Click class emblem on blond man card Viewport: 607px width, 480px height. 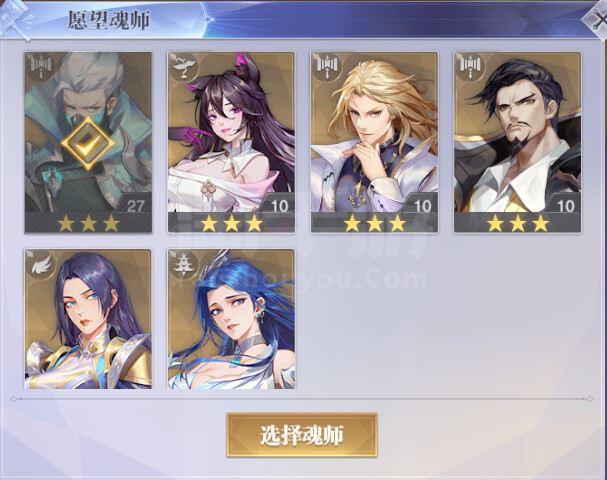pos(327,66)
